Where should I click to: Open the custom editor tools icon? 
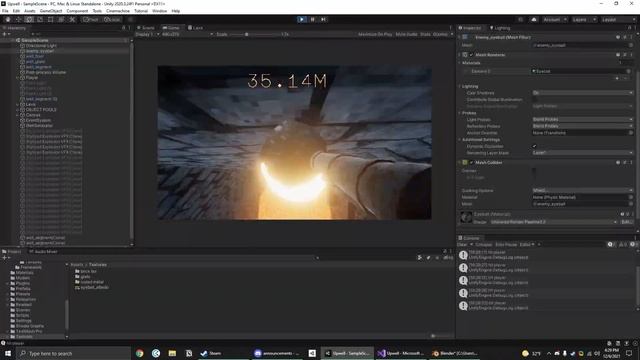tap(72, 19)
